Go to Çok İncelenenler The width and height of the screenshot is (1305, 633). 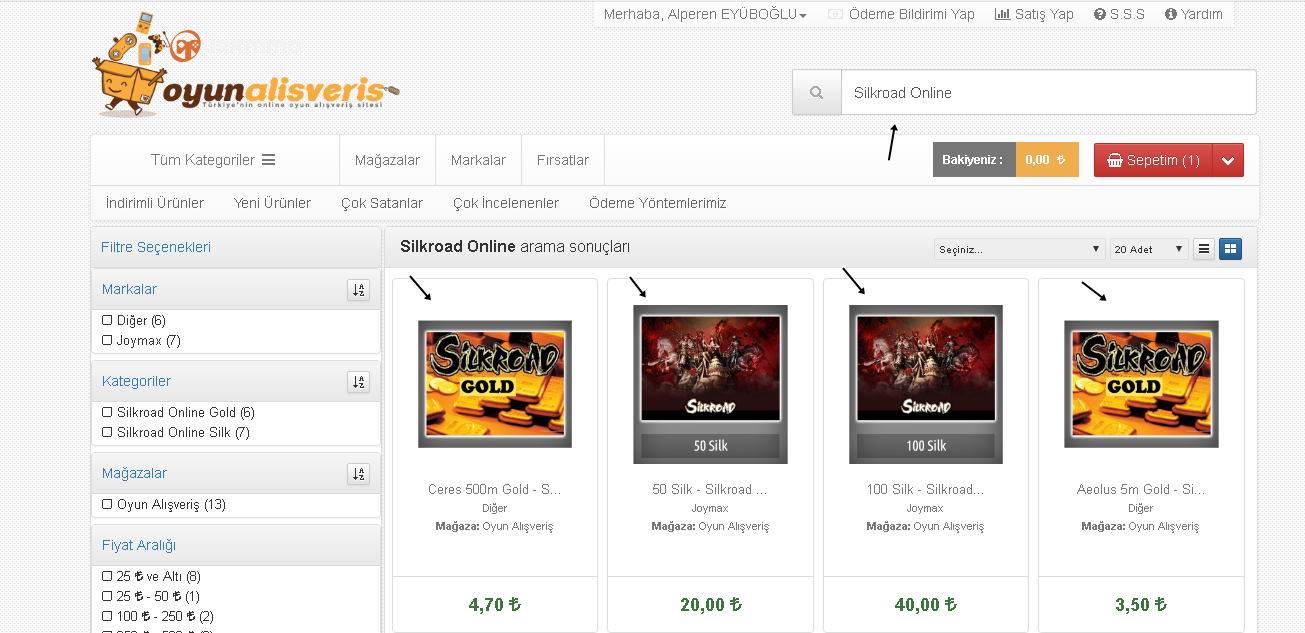click(506, 203)
